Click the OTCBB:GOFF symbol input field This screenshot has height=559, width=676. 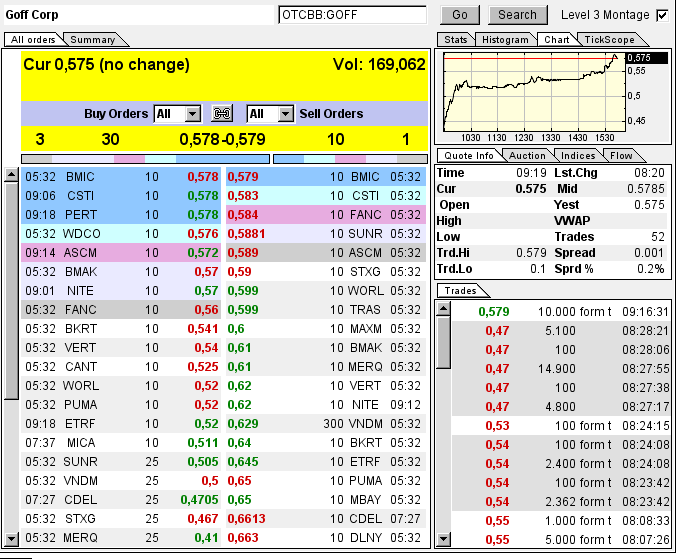pos(352,15)
